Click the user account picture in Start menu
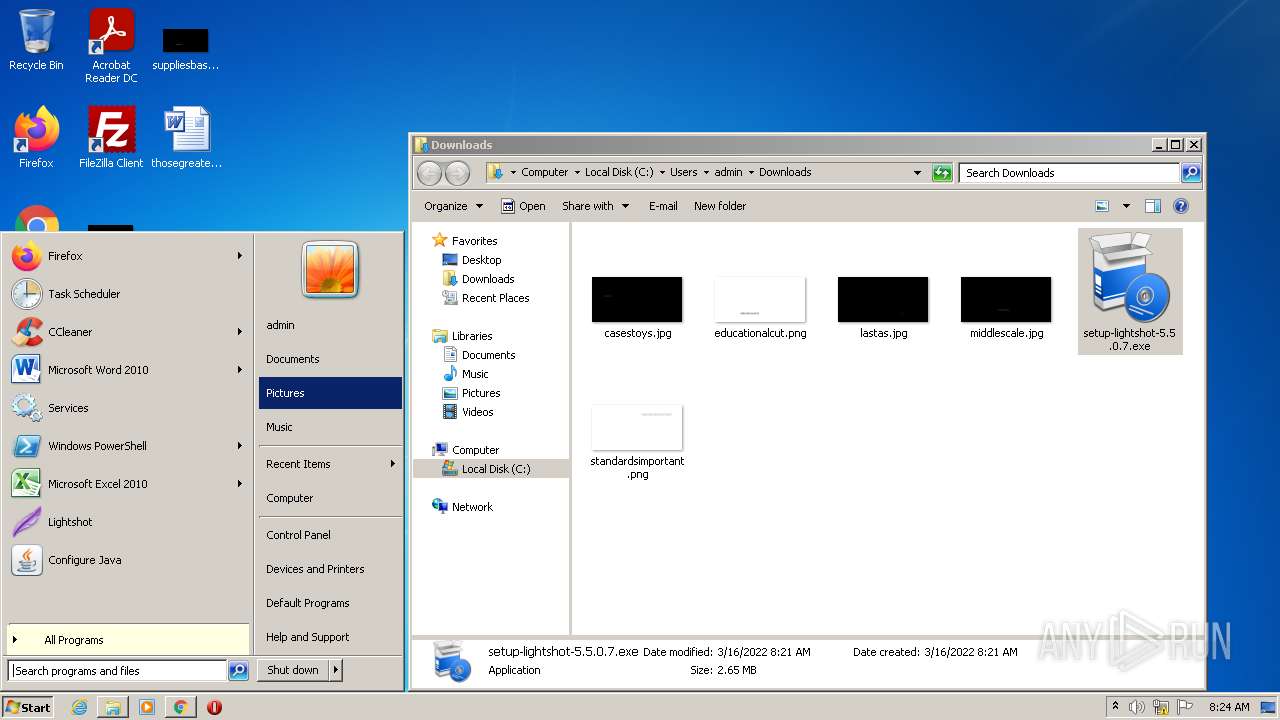 click(330, 270)
